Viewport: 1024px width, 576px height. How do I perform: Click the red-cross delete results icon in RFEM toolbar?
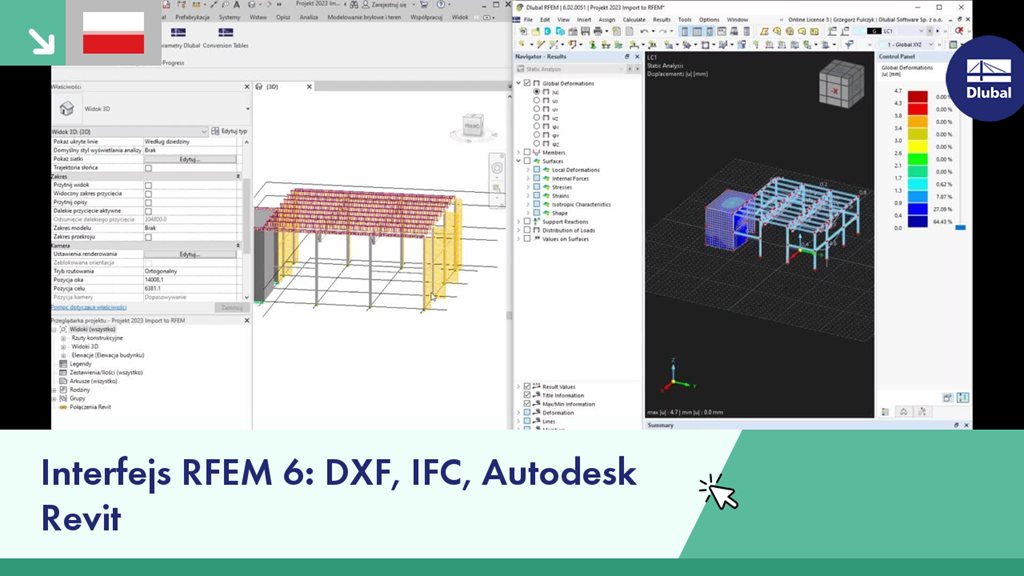point(958,31)
